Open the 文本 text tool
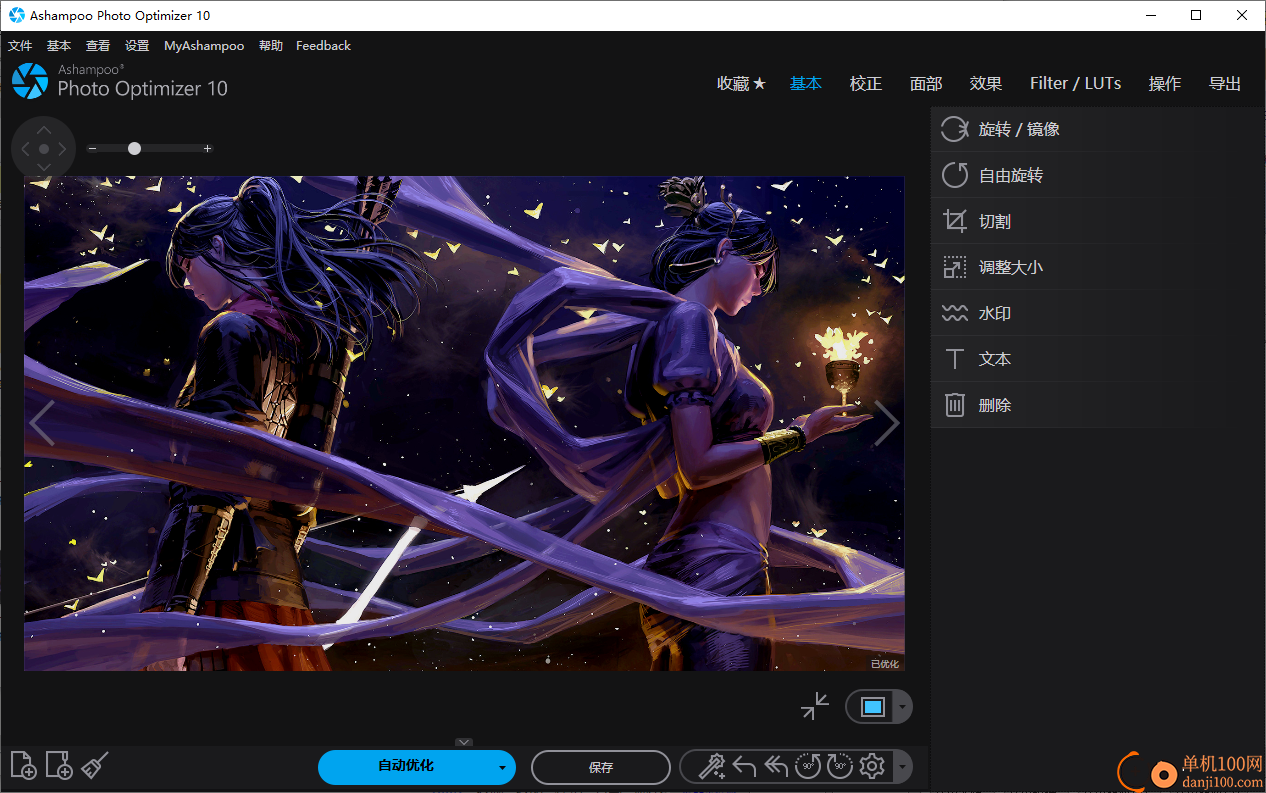Viewport: 1266px width, 793px height. tap(1098, 359)
